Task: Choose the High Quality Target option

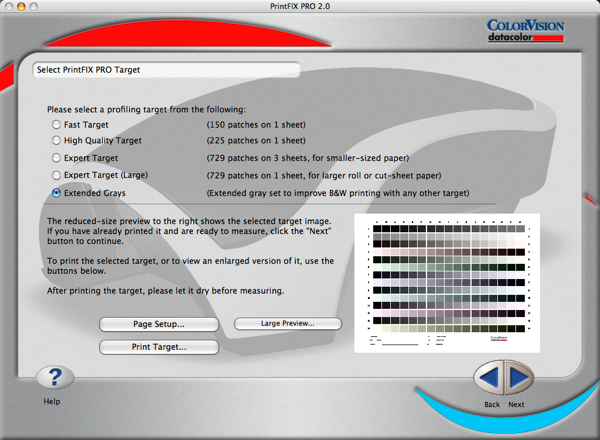Action: [x=56, y=140]
